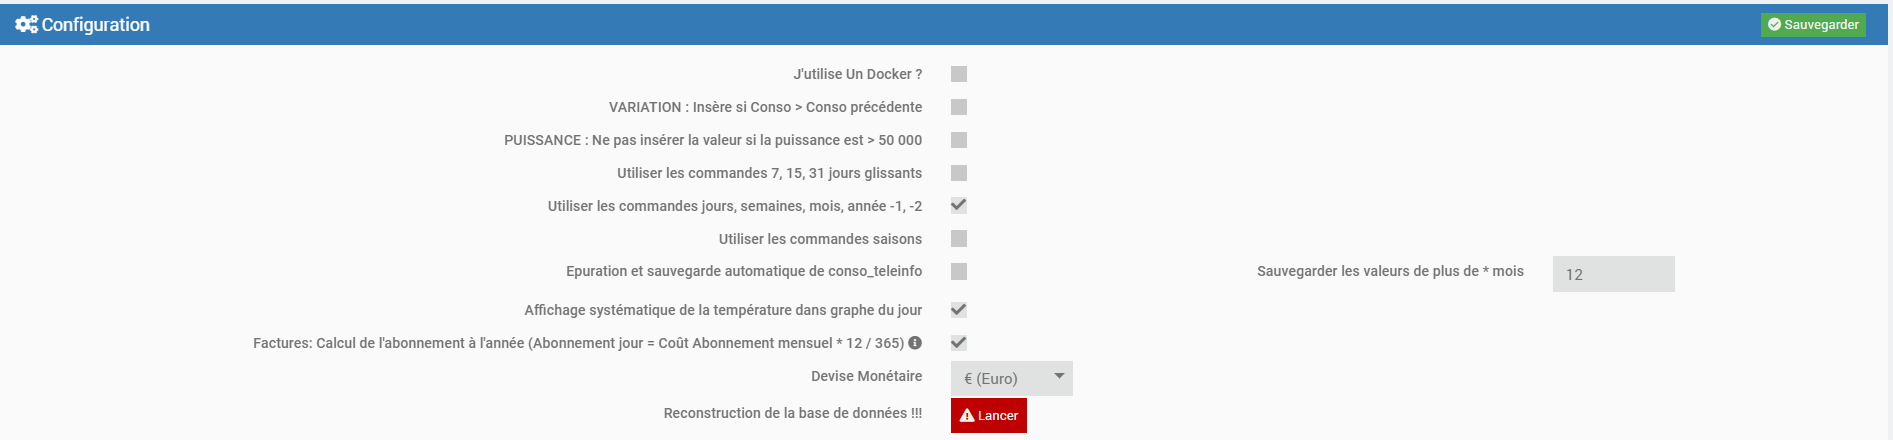Tick the VARIATION Conso précédente checkbox
This screenshot has width=1893, height=440.
tap(959, 107)
